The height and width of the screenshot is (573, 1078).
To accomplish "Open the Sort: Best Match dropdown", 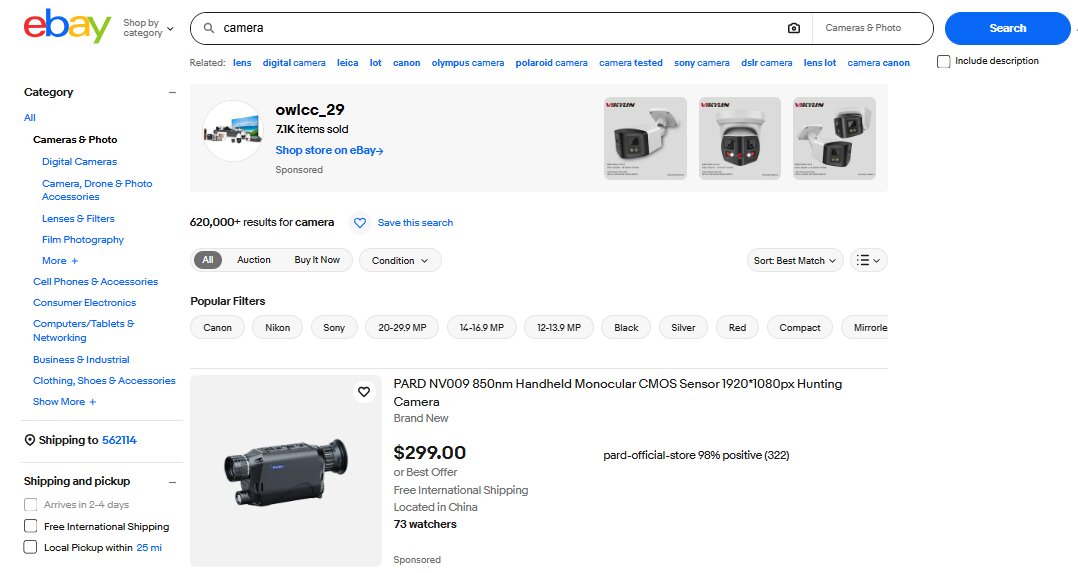I will [795, 260].
